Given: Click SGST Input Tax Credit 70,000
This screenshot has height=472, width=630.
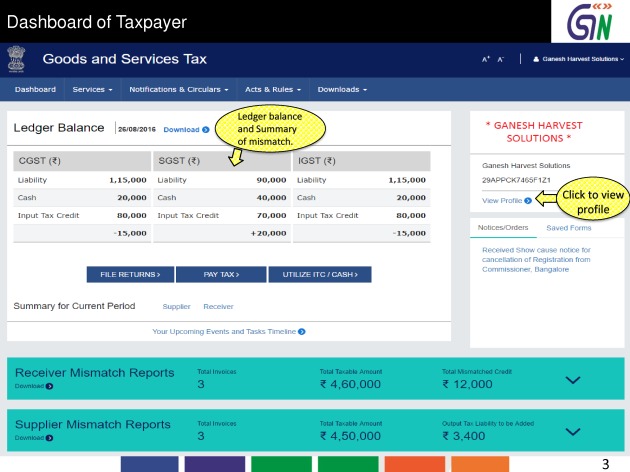Looking at the screenshot, I should pyautogui.click(x=271, y=215).
